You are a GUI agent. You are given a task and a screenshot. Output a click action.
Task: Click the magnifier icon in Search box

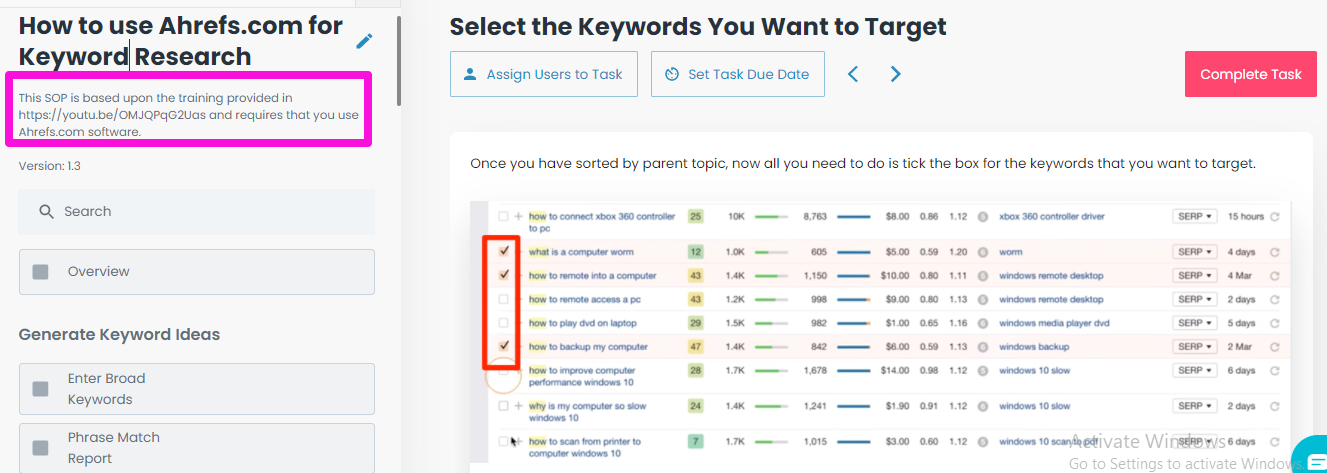[x=46, y=211]
